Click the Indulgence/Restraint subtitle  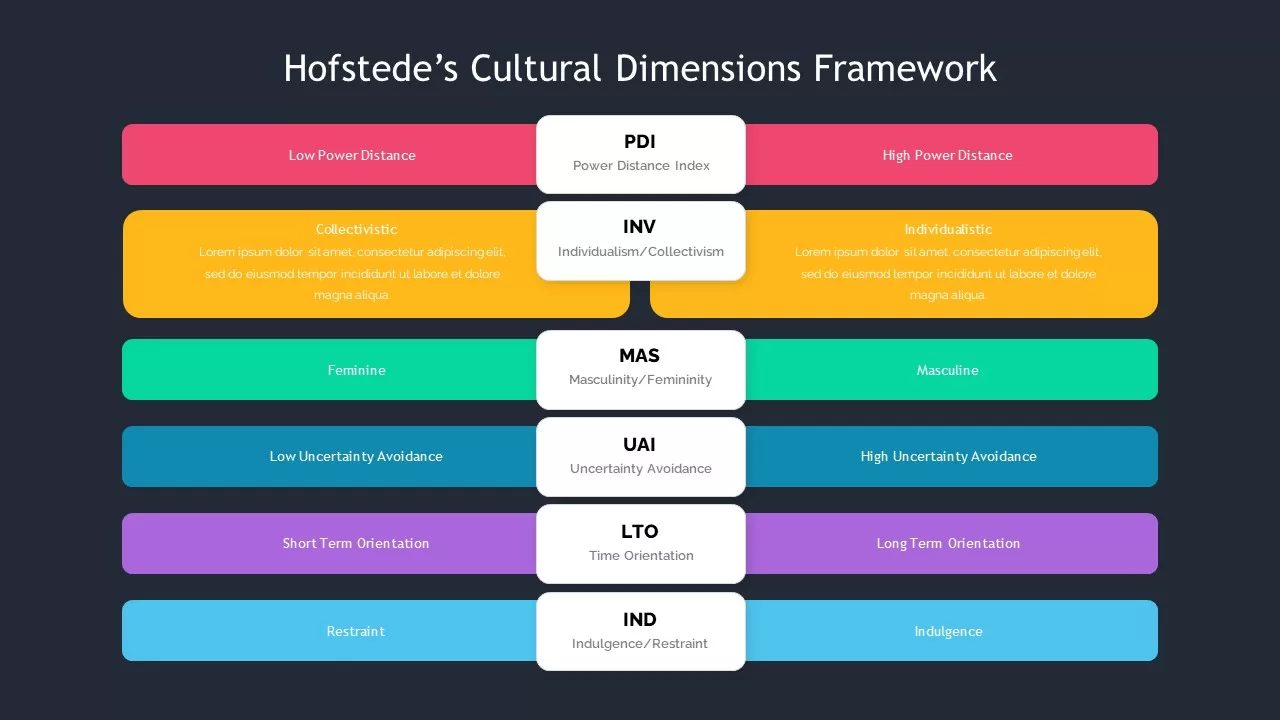tap(640, 644)
